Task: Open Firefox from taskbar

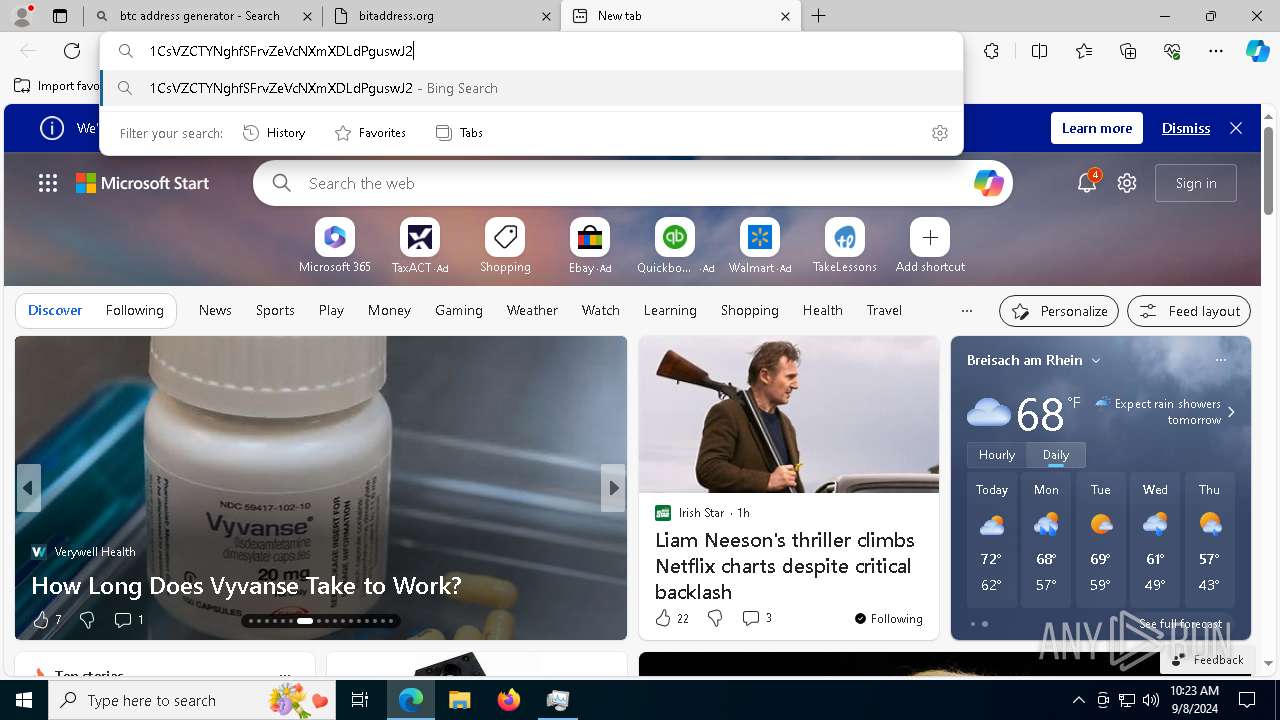Action: click(x=509, y=700)
